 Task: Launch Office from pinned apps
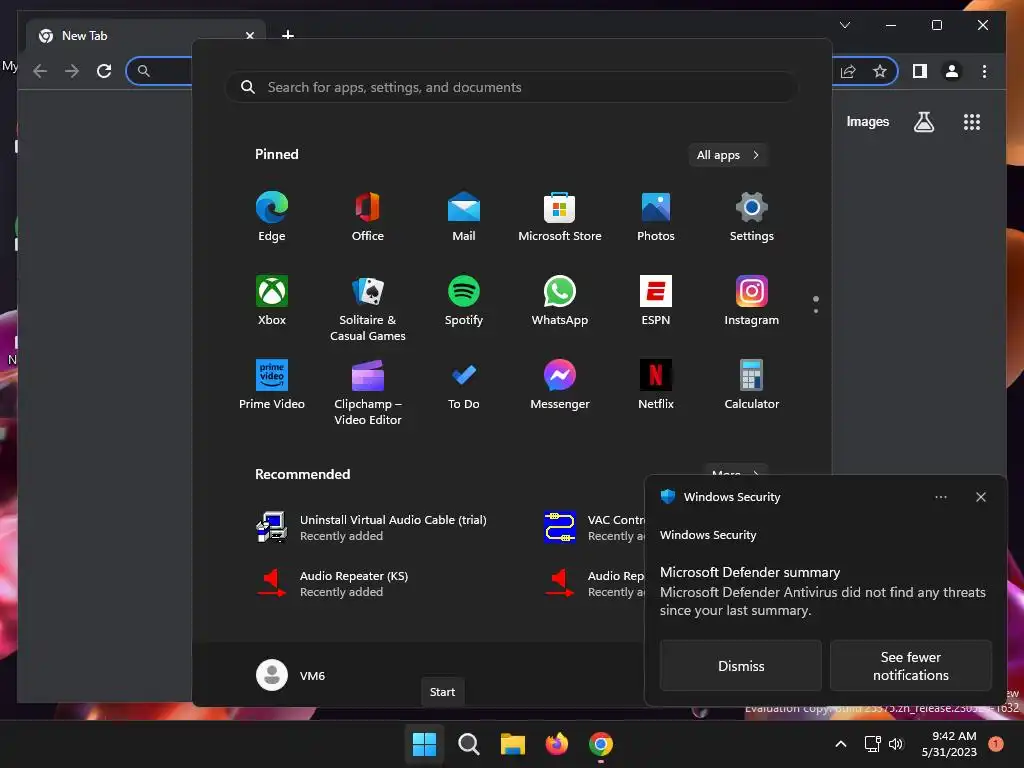(368, 217)
